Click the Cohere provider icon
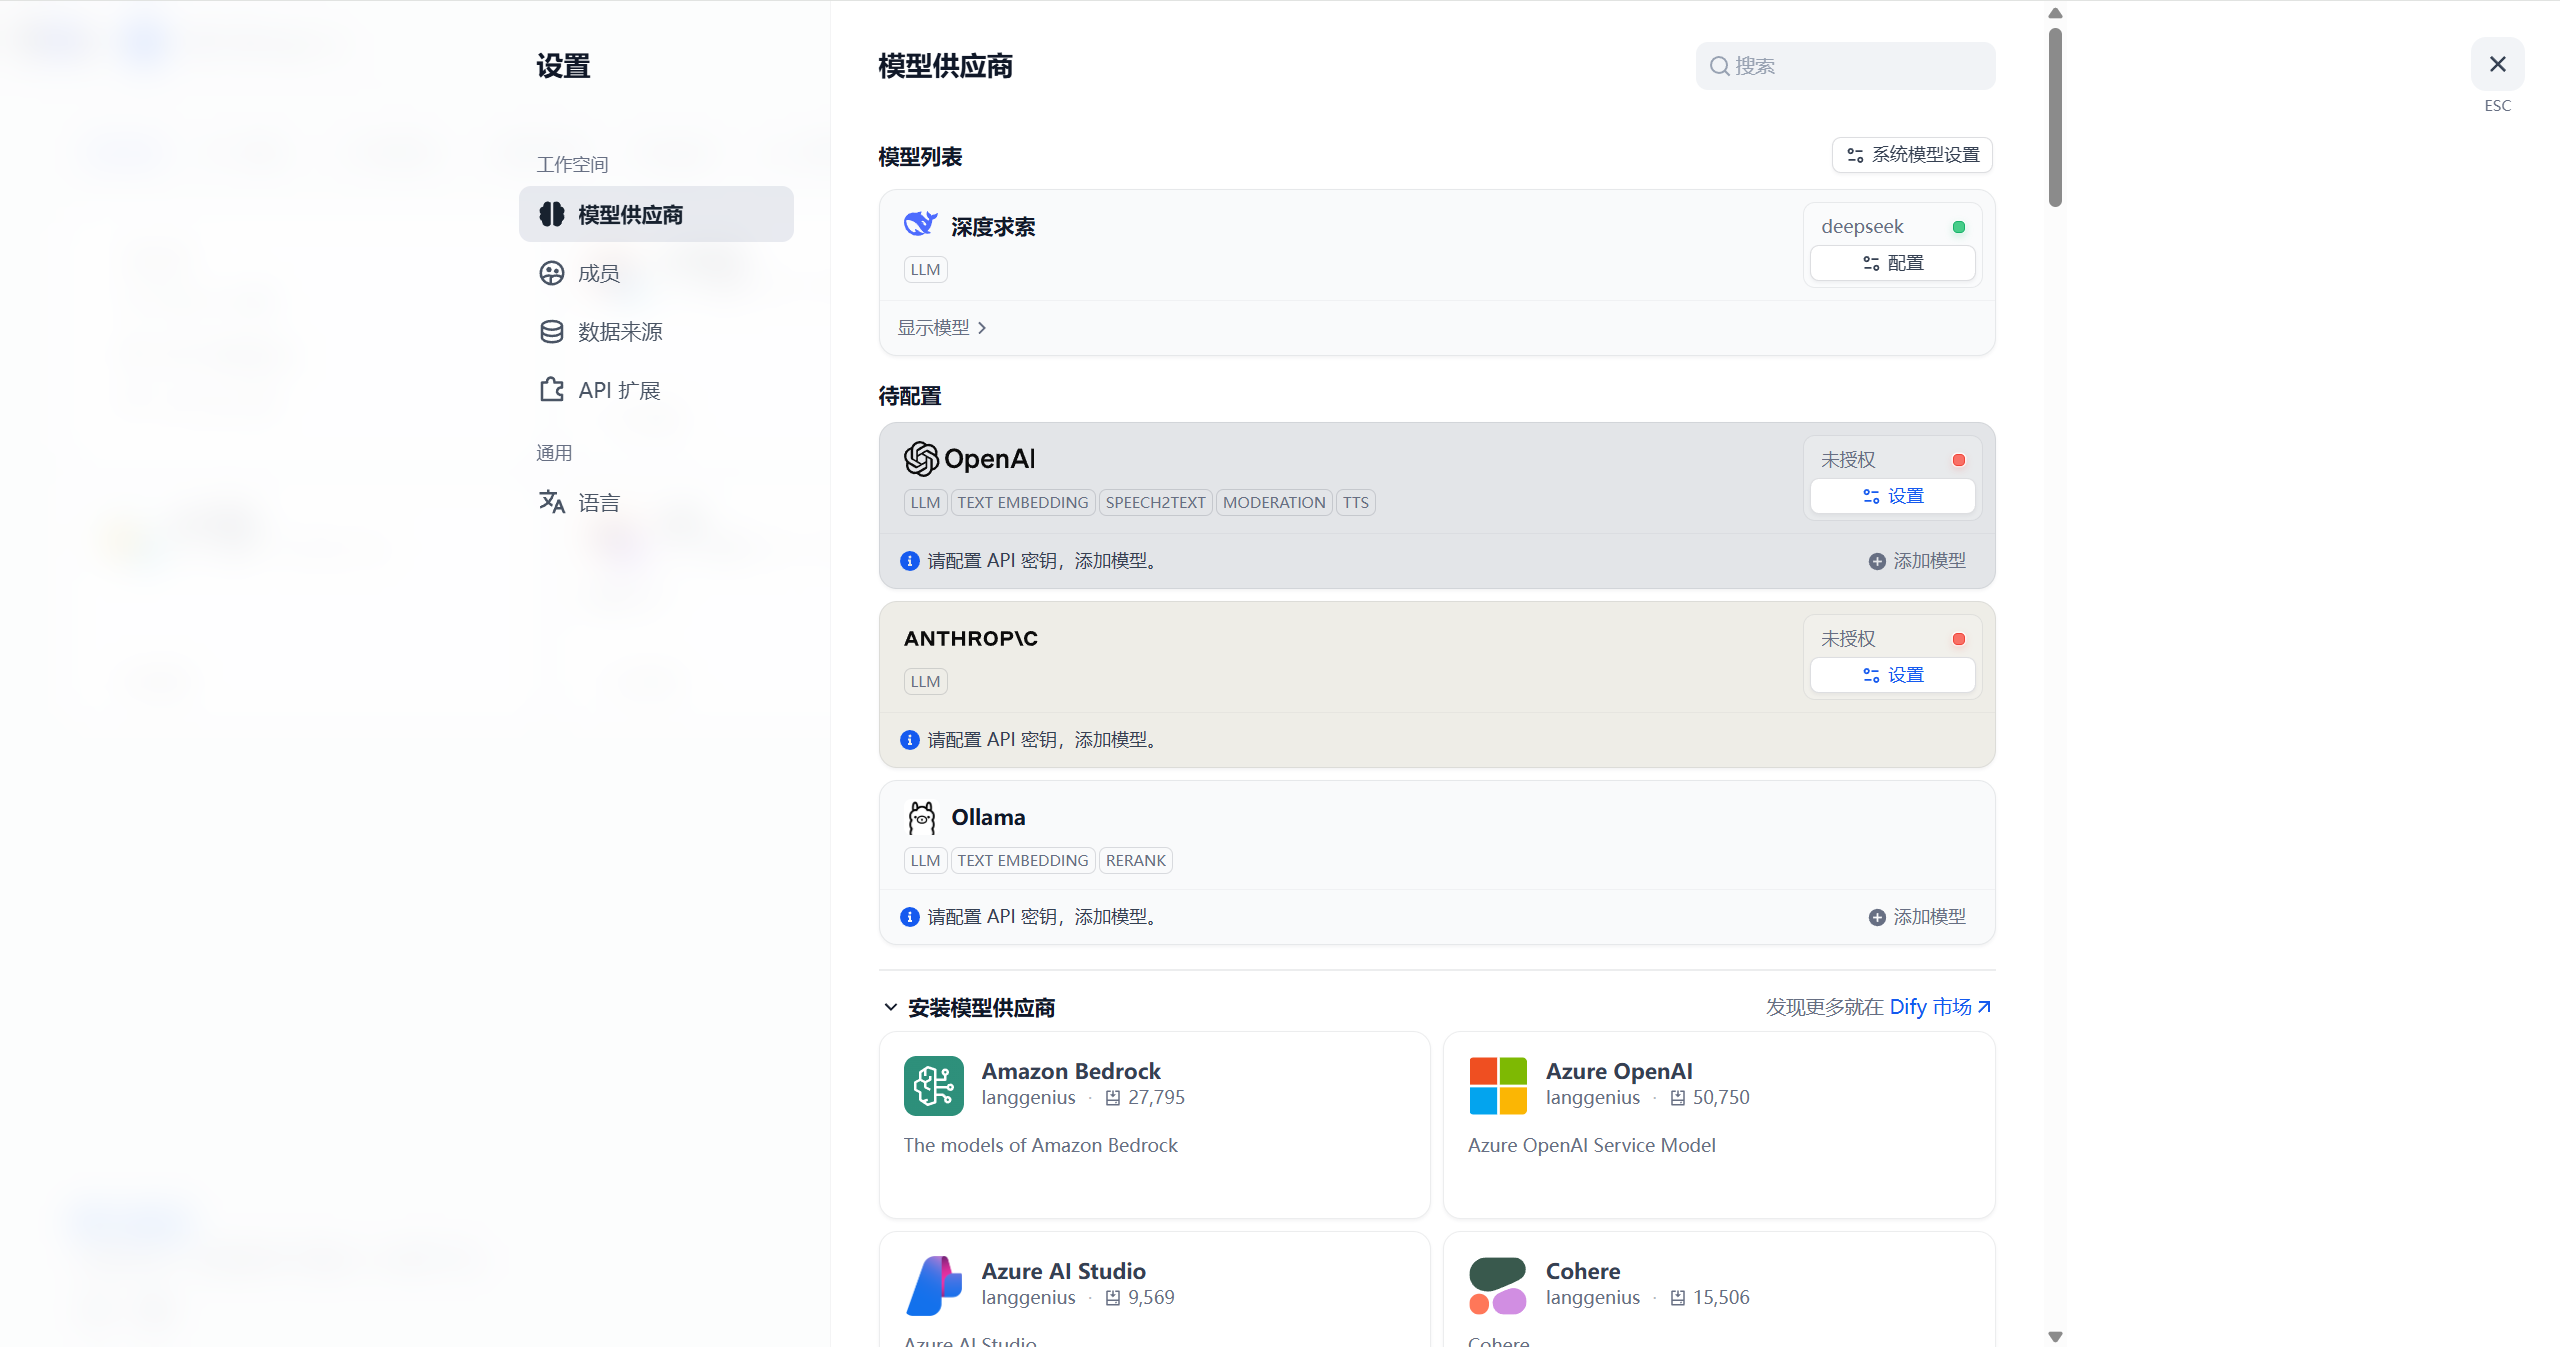This screenshot has width=2560, height=1347. [1497, 1285]
